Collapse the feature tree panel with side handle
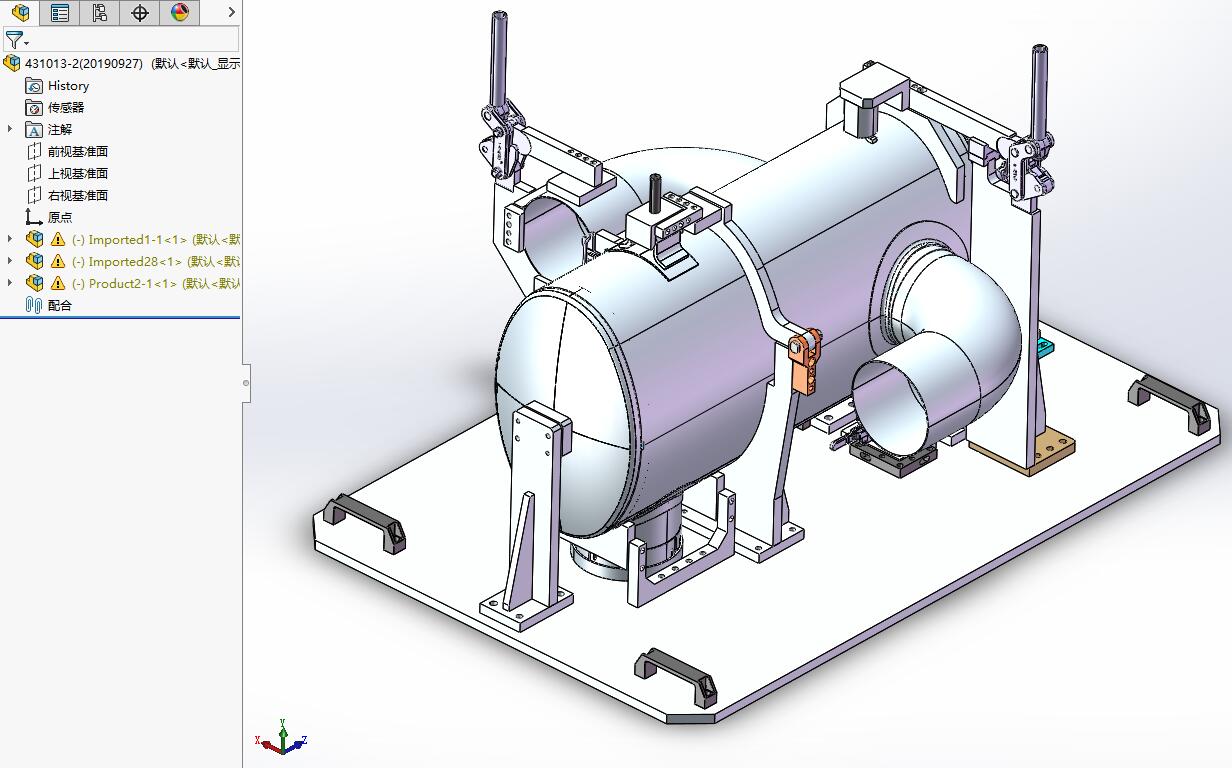 246,383
